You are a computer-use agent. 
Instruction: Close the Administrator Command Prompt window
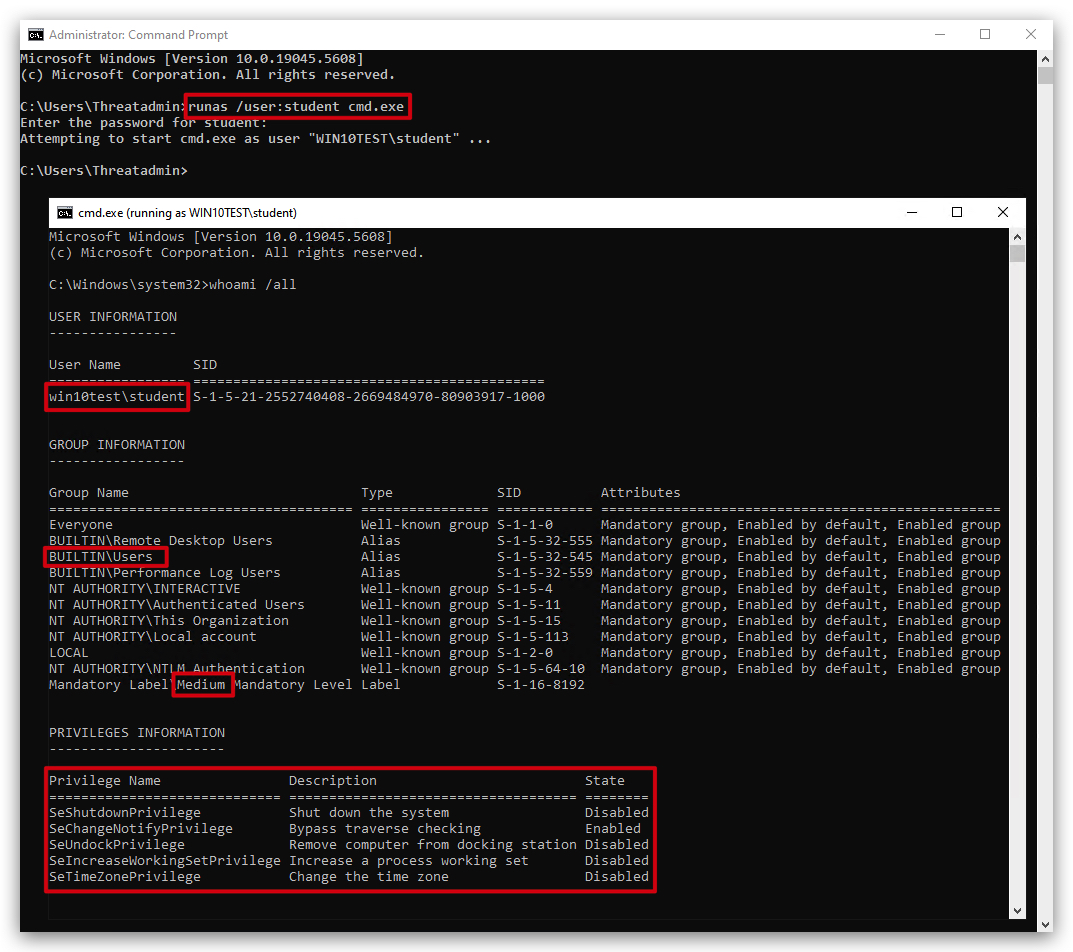[x=1031, y=34]
